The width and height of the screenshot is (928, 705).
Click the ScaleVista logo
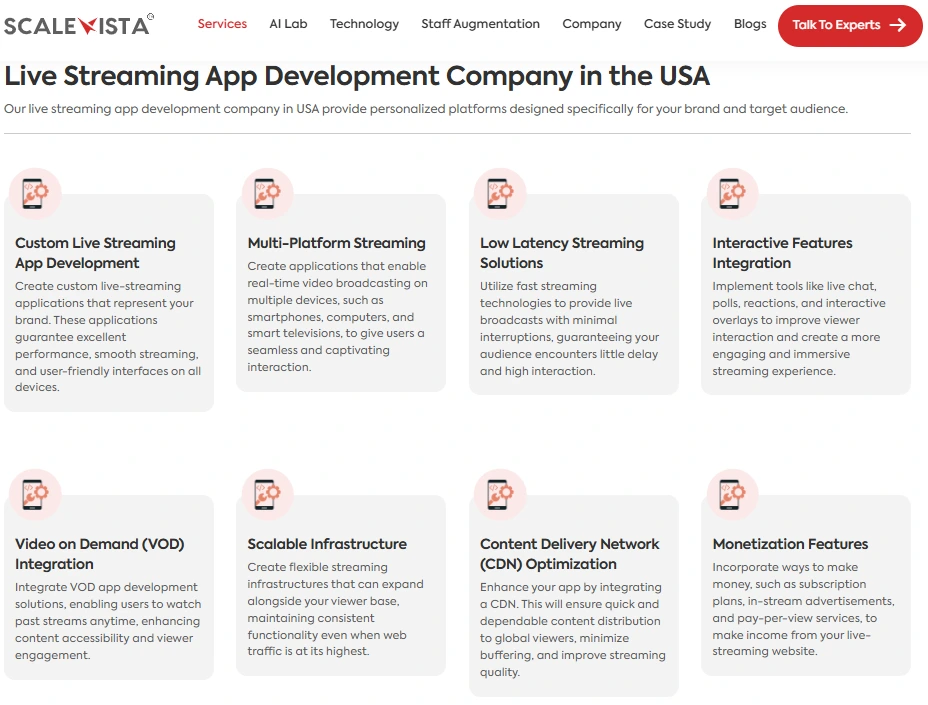79,25
